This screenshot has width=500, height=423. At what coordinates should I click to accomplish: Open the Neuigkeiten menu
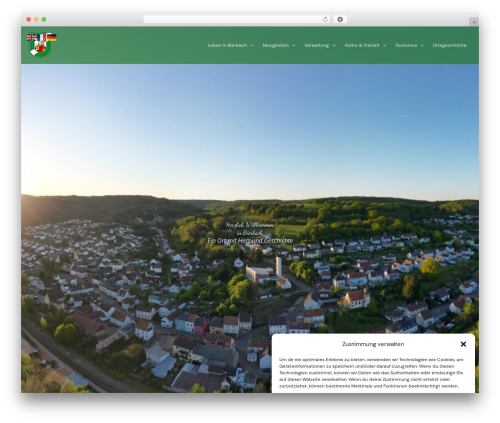tap(276, 45)
